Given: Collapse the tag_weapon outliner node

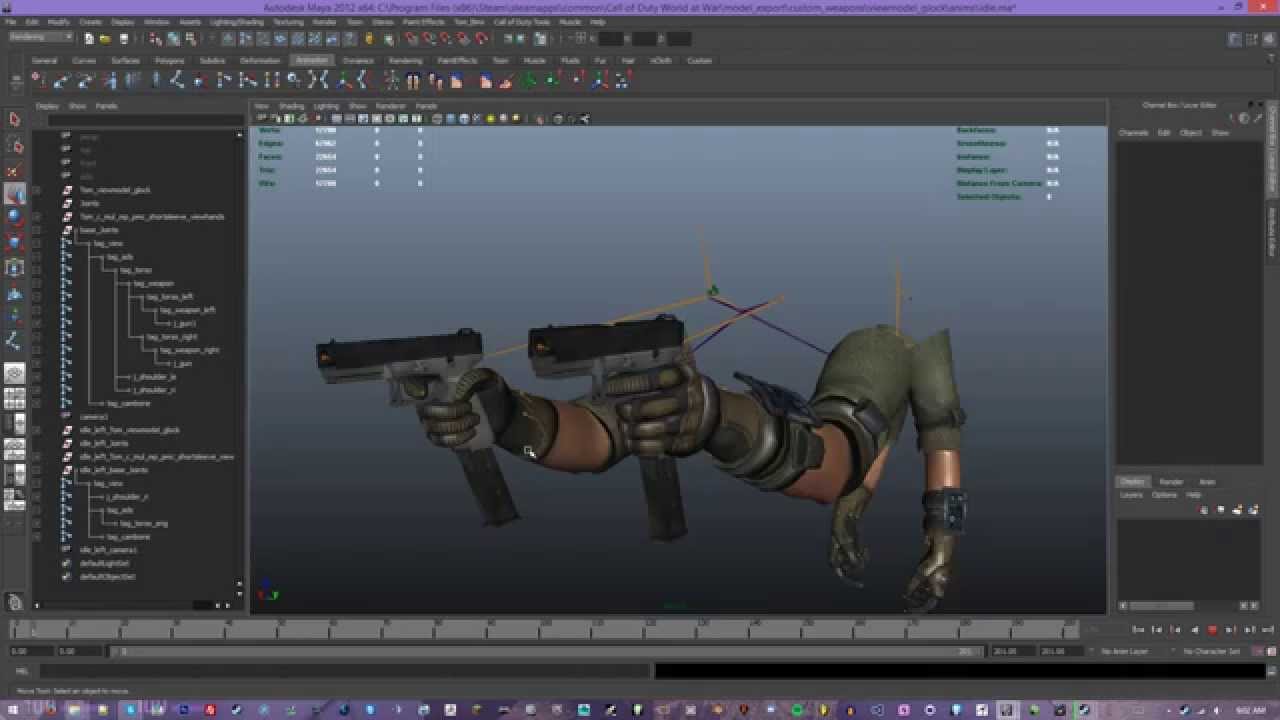Looking at the screenshot, I should [37, 283].
